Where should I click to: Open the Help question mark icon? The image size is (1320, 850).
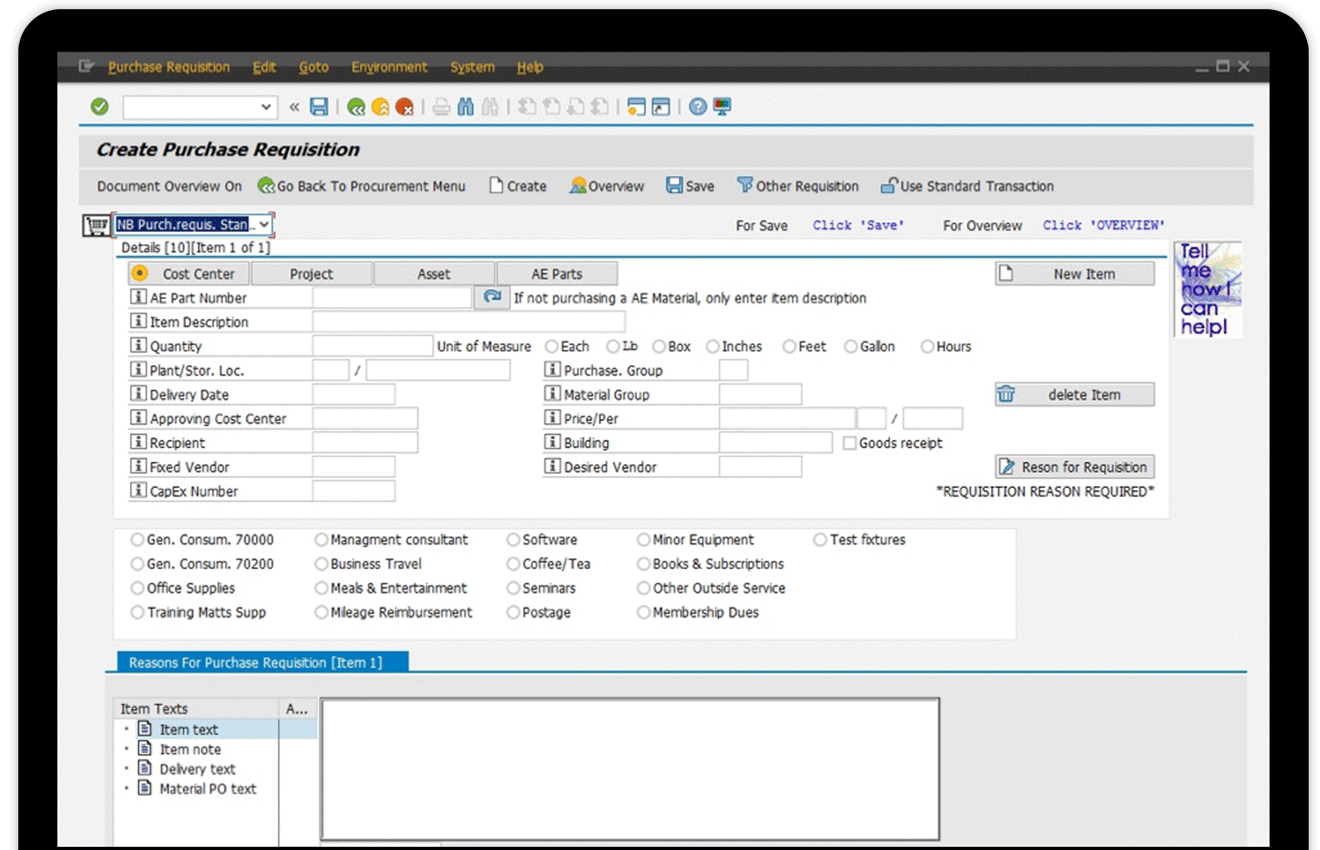click(698, 107)
